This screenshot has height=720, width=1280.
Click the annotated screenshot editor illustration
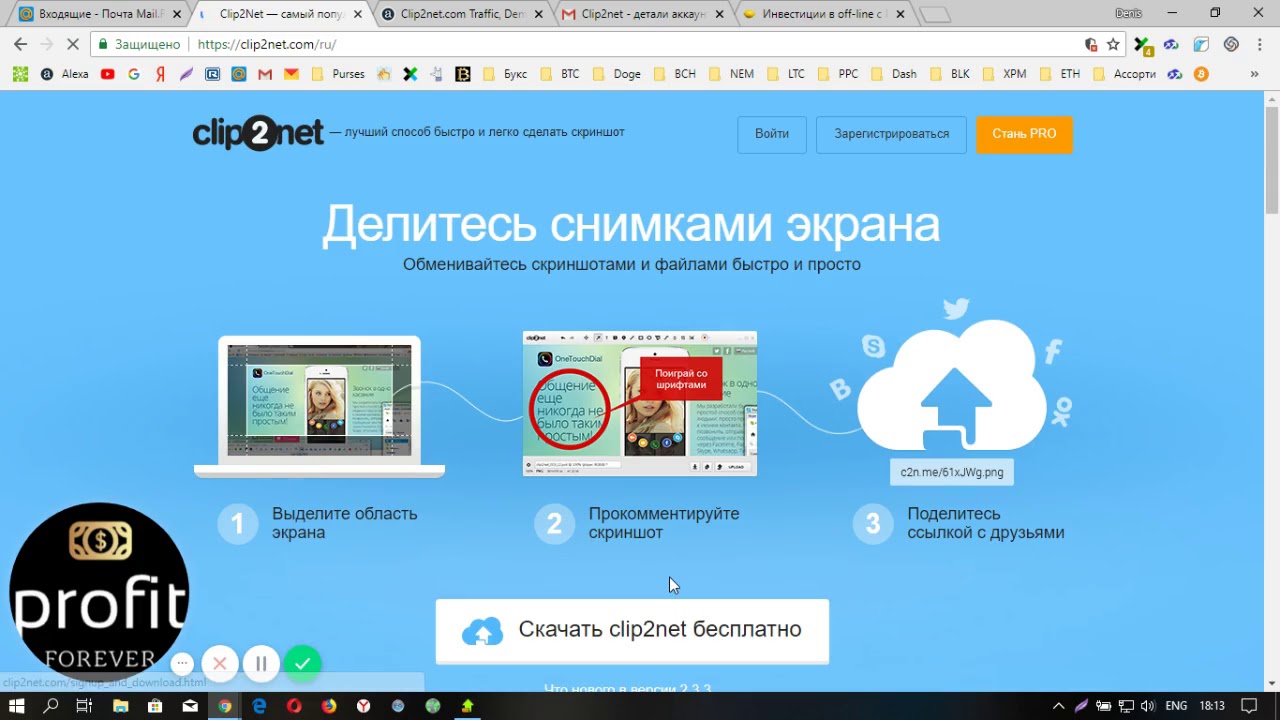[x=640, y=403]
